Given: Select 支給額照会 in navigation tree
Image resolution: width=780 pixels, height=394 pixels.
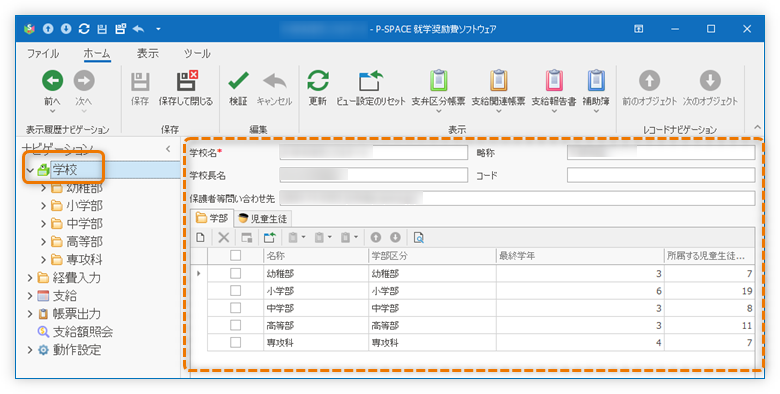Looking at the screenshot, I should [x=83, y=332].
